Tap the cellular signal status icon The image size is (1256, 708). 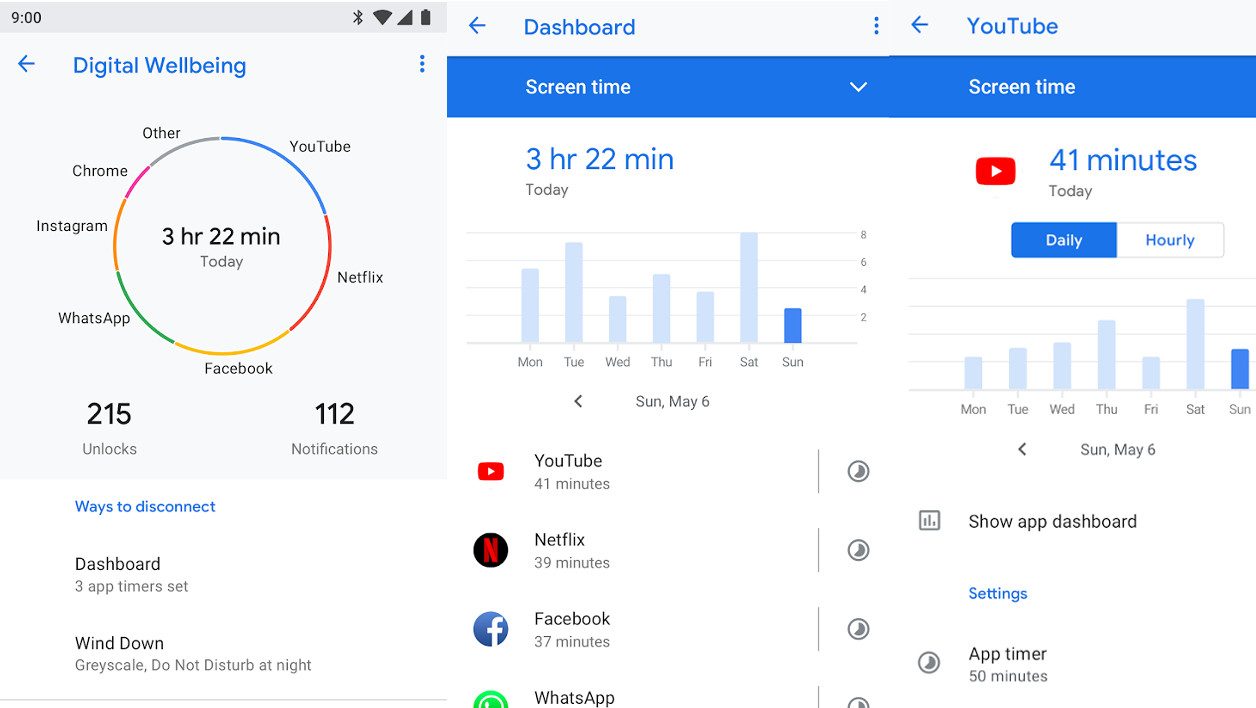(x=405, y=17)
